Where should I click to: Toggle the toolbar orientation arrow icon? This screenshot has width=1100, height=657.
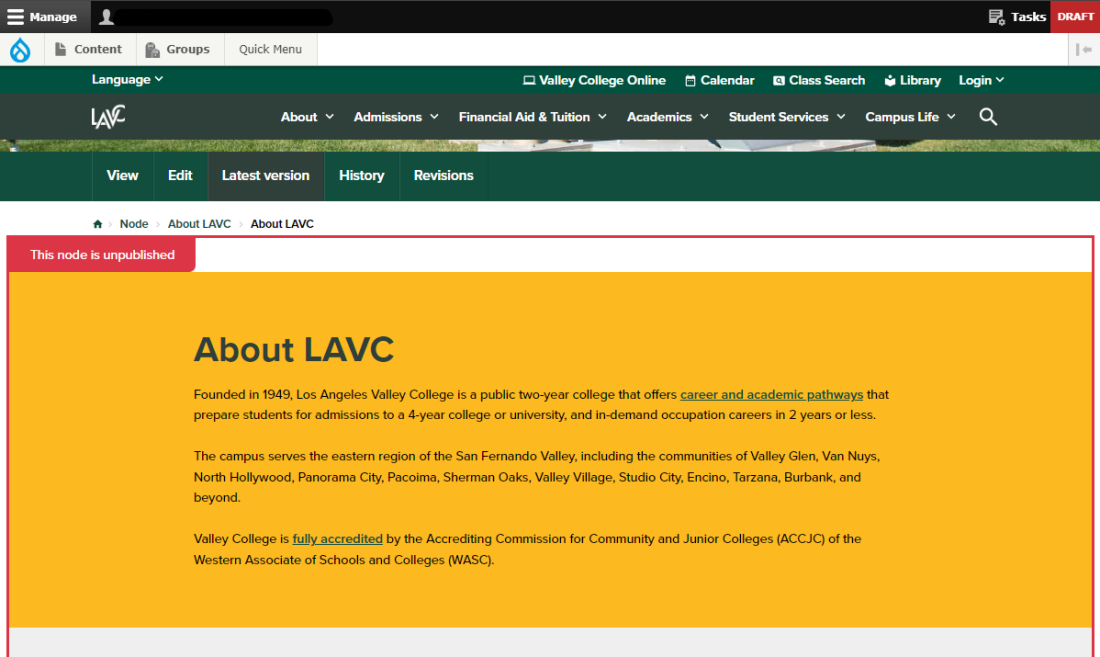[1084, 49]
